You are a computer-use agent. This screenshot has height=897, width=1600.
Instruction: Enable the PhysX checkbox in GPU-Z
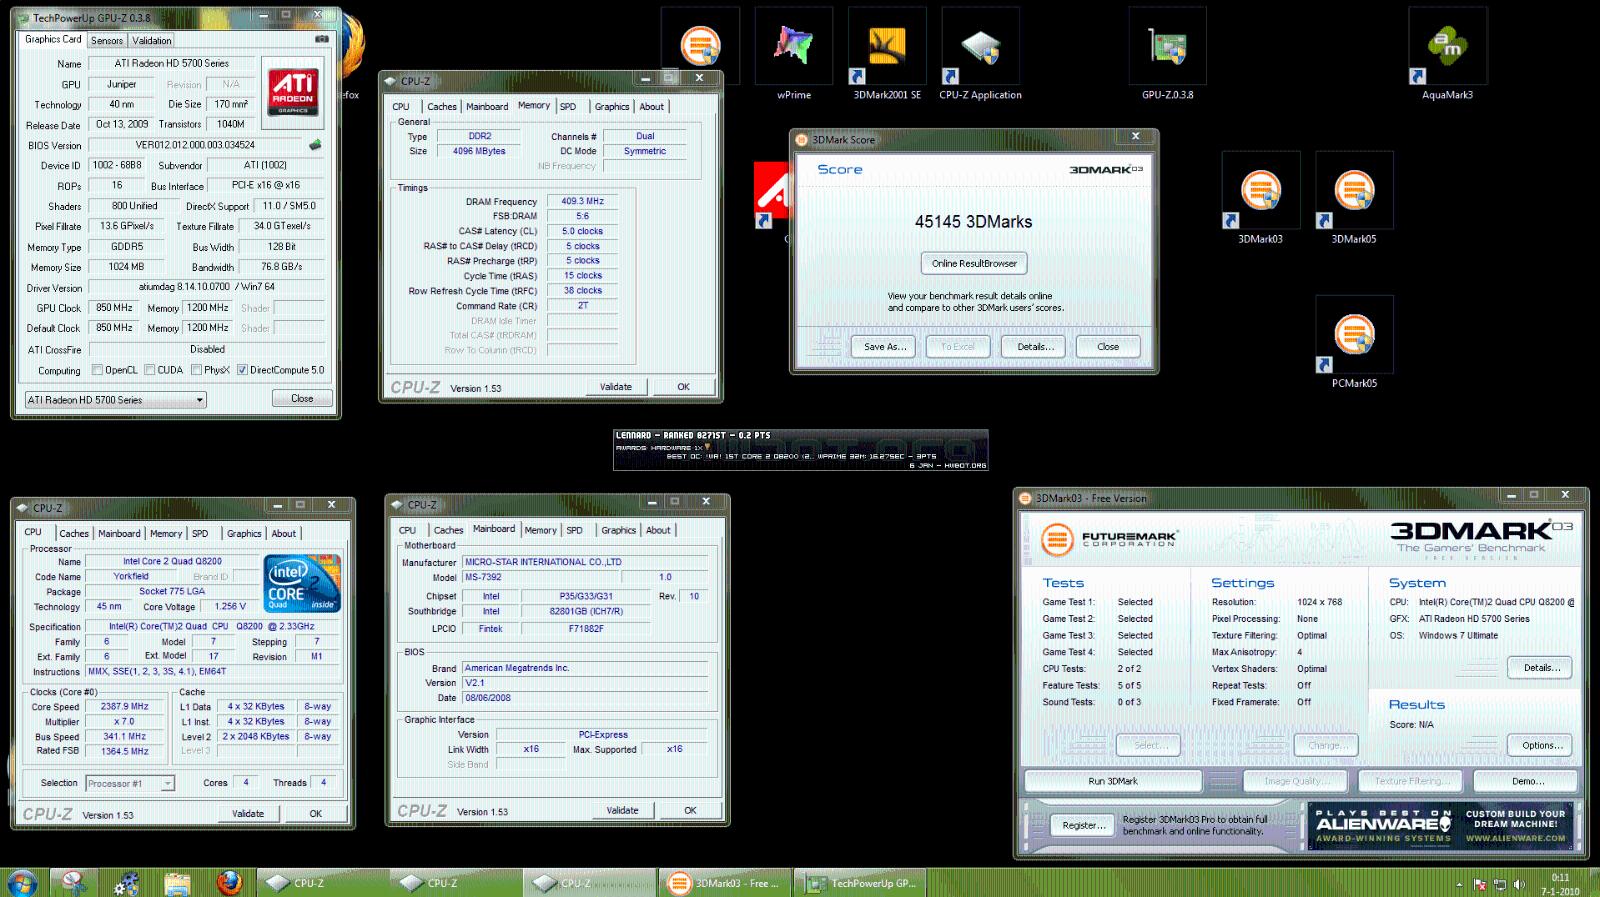[196, 370]
